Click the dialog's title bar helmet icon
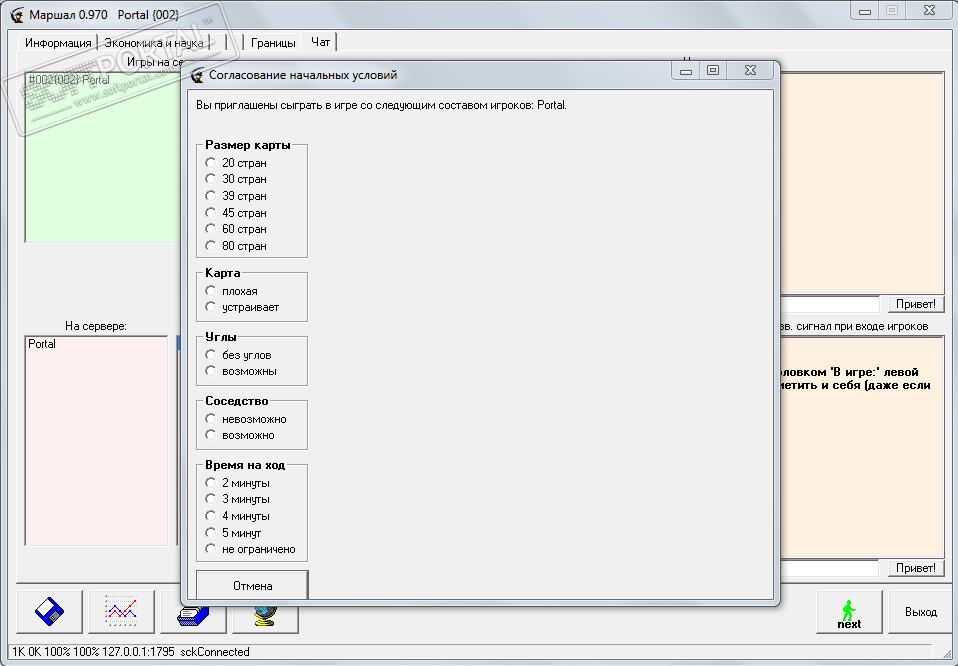Screen dimensions: 958x666 click(197, 75)
